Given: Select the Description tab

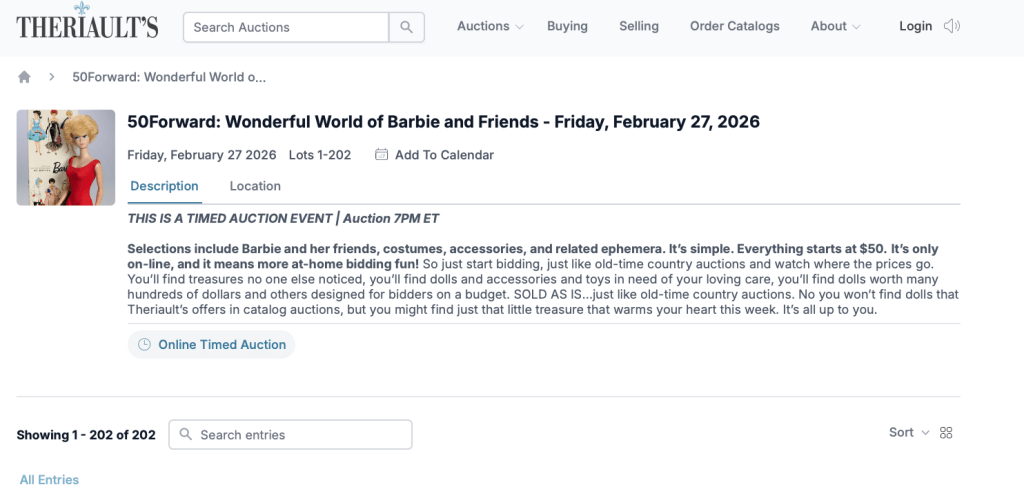Looking at the screenshot, I should point(164,186).
